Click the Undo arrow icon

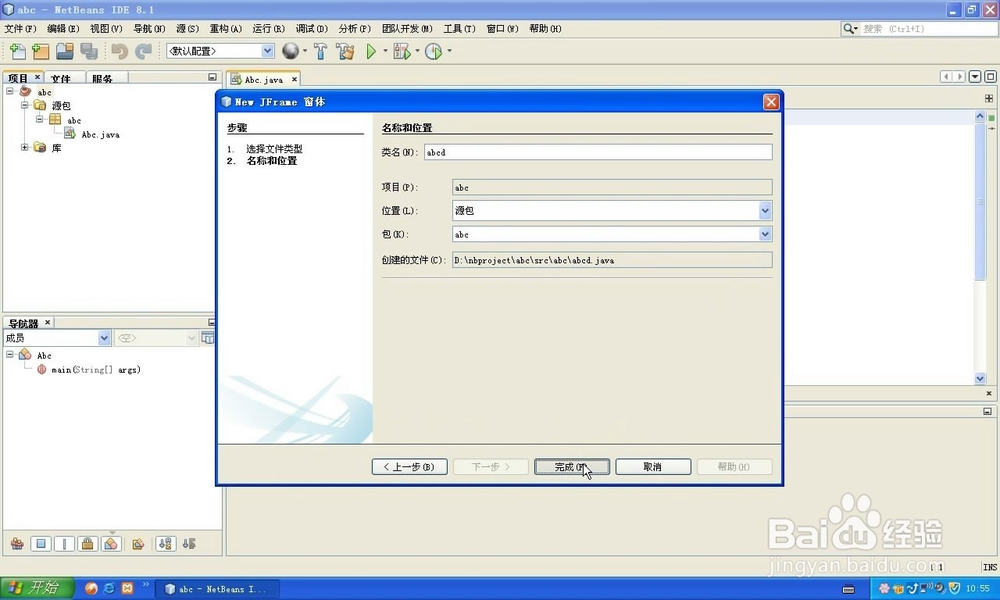(x=119, y=51)
